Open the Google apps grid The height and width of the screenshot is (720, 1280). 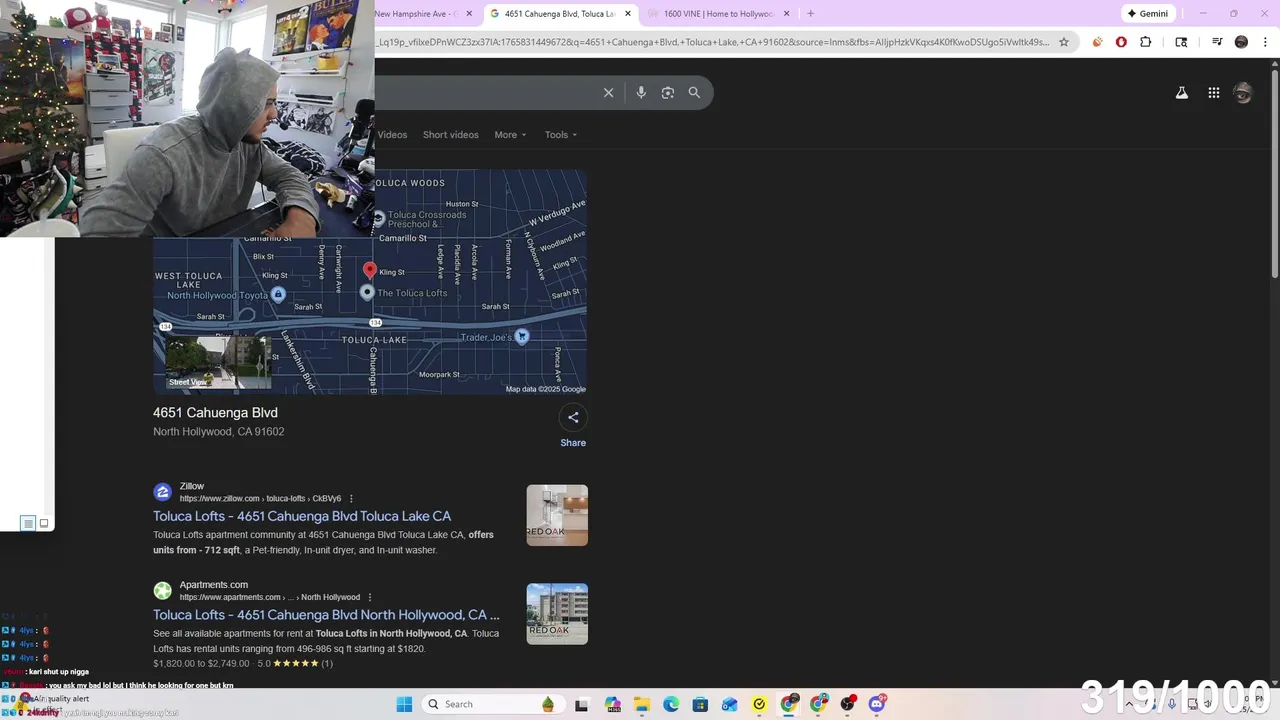pos(1213,93)
